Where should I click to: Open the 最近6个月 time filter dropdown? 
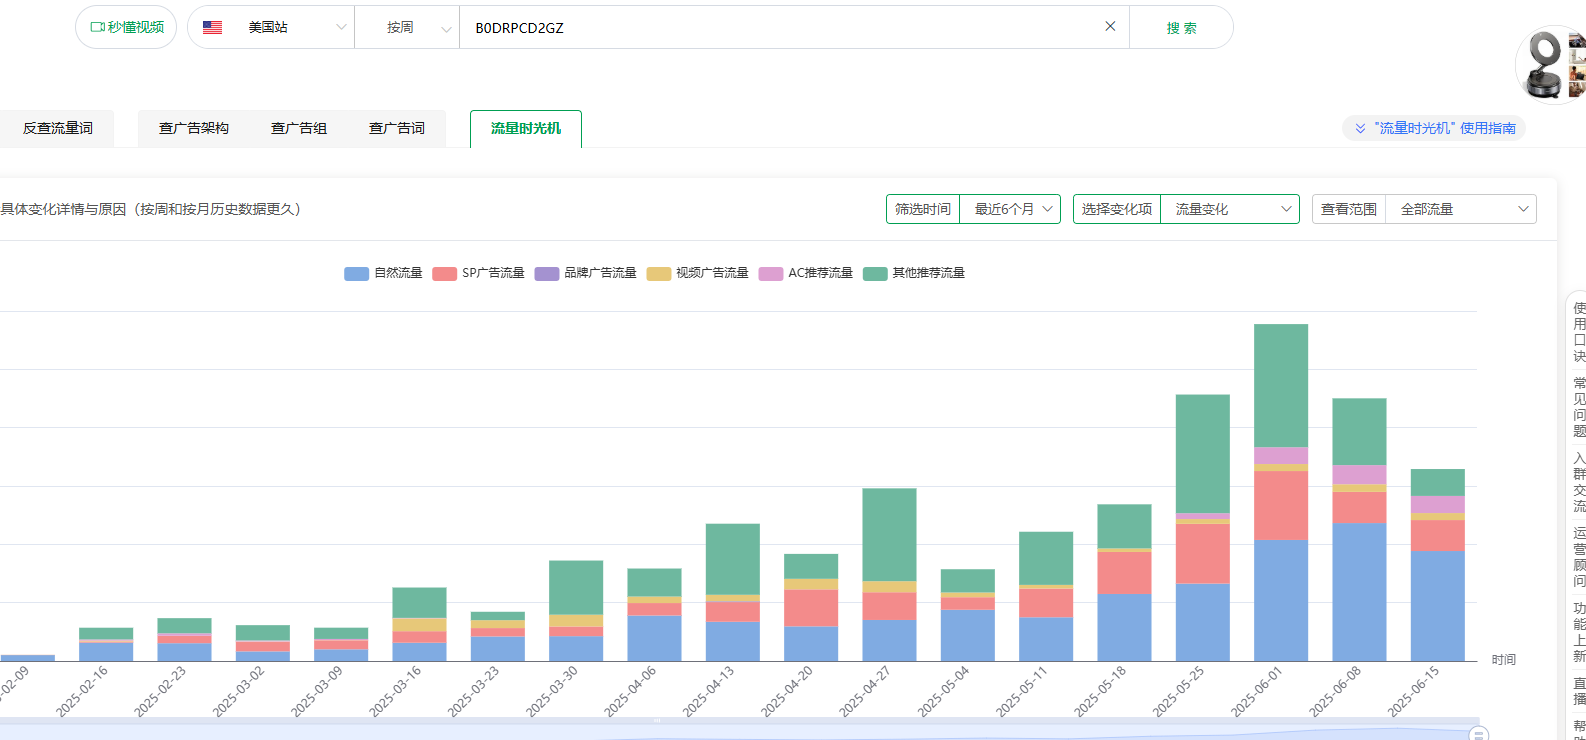(x=1009, y=209)
